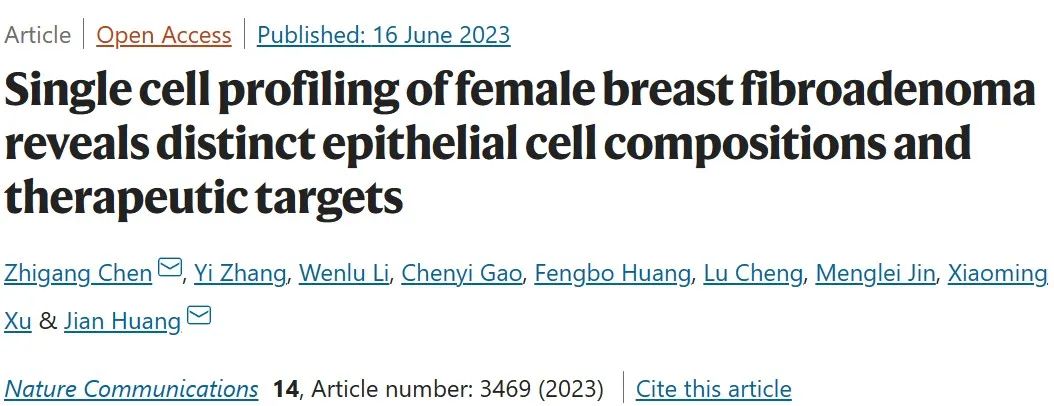
Task: Select author Menglei Jin
Action: point(875,274)
